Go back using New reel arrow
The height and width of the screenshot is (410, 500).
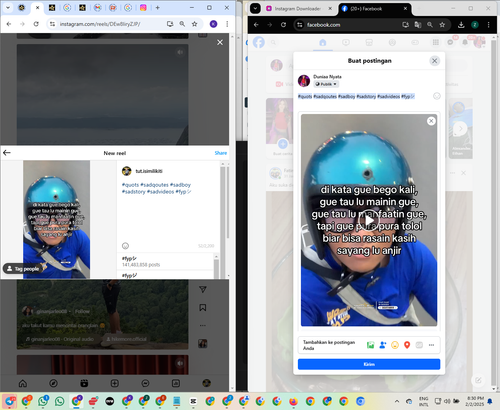(x=7, y=153)
